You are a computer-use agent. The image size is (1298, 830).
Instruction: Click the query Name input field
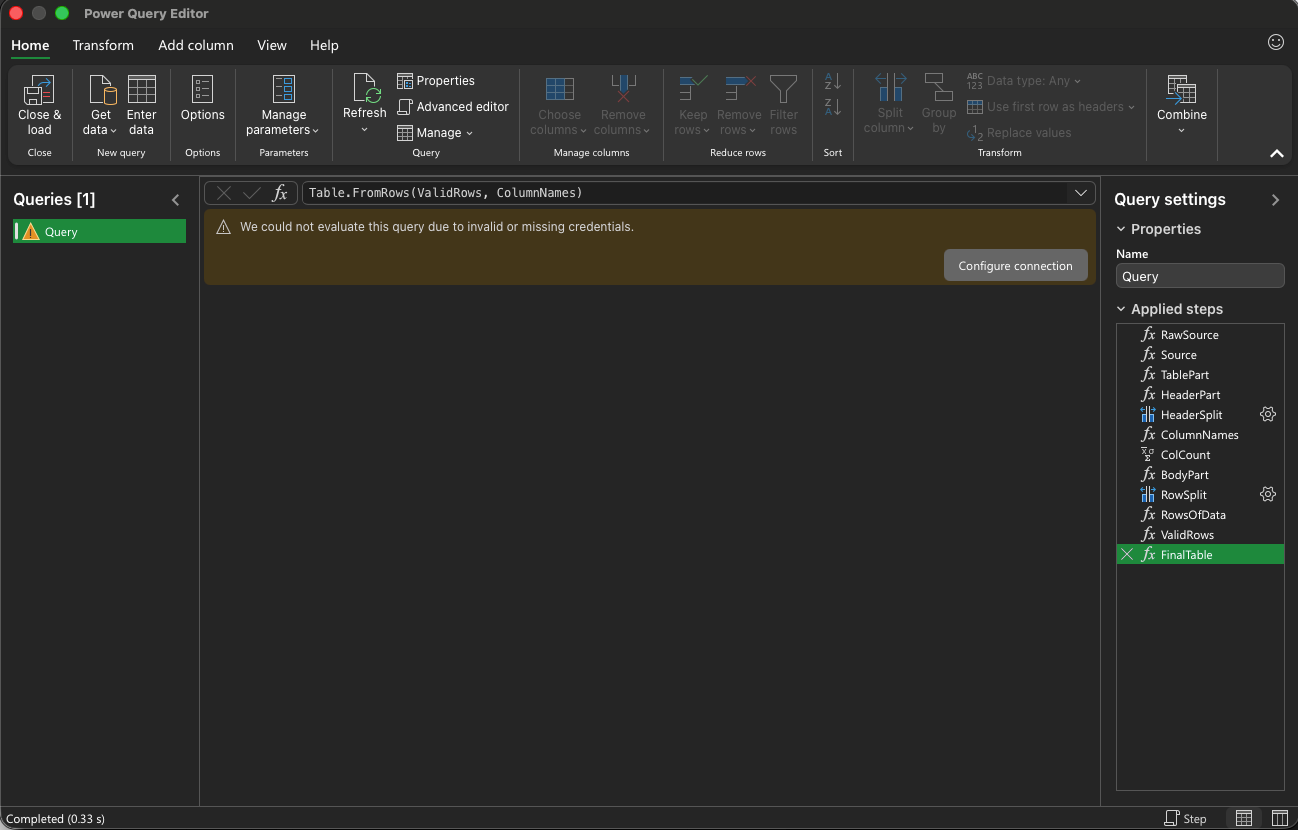1200,277
